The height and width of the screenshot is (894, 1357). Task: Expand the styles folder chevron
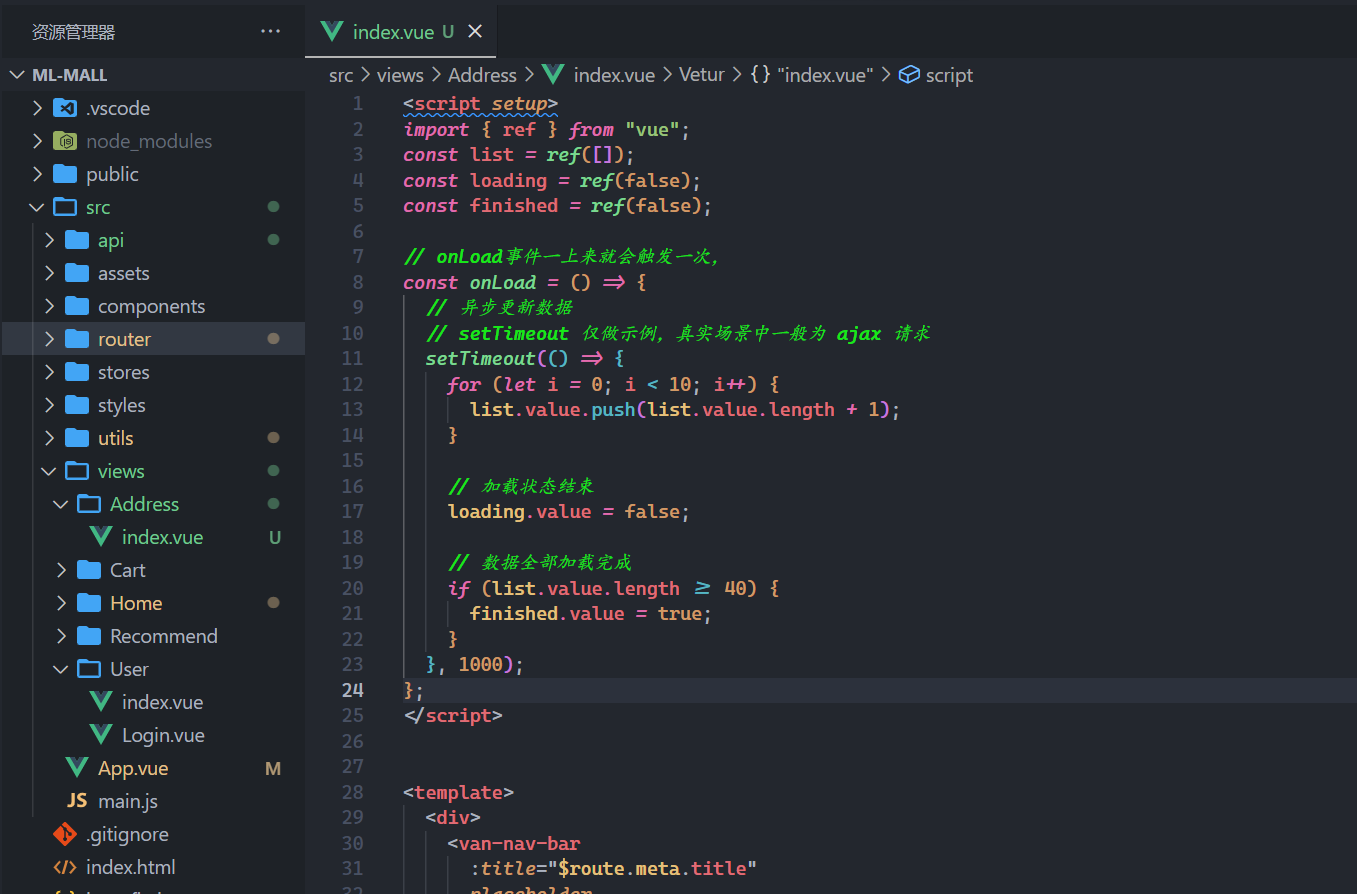(x=49, y=405)
